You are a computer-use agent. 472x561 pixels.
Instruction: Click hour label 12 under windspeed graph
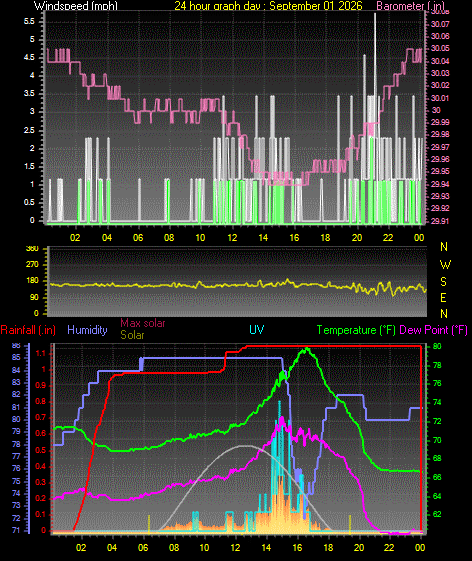pyautogui.click(x=232, y=238)
